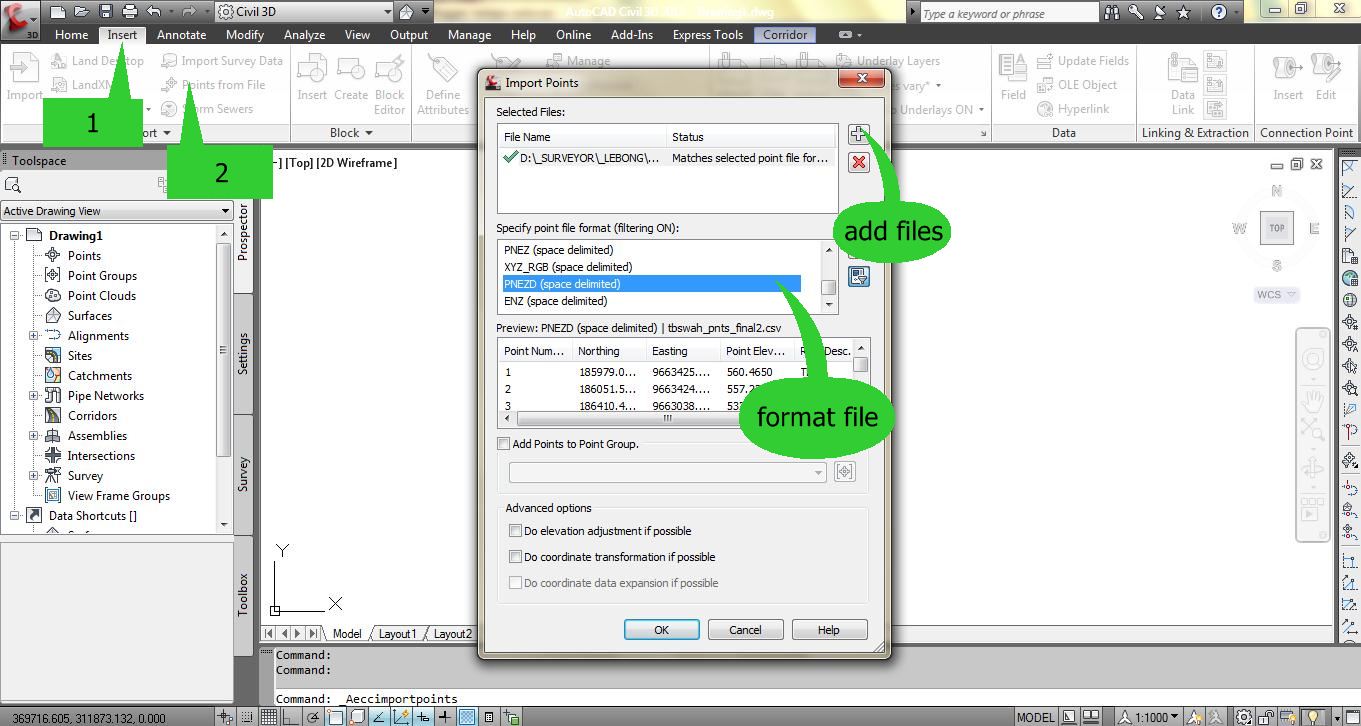This screenshot has height=726, width=1361.
Task: Expand the Survey tree node
Action: [x=34, y=476]
